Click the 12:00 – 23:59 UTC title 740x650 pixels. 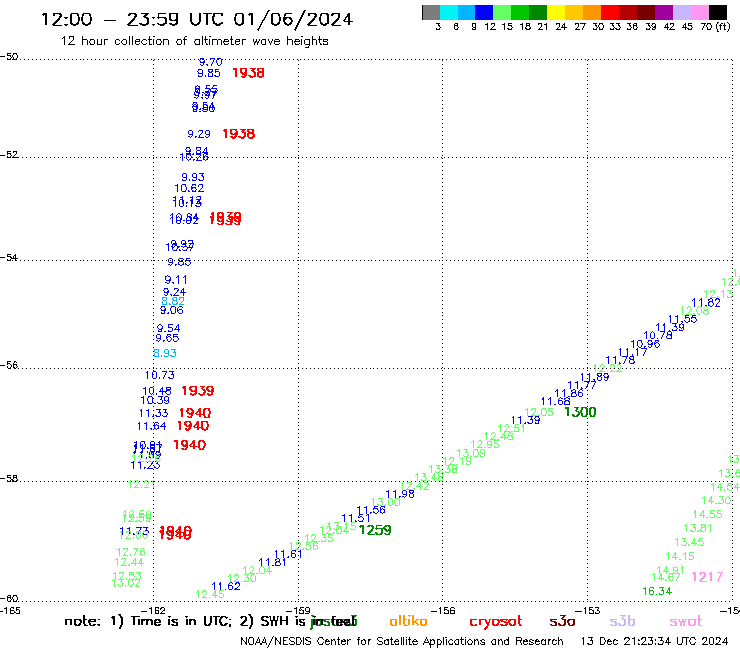pos(197,19)
